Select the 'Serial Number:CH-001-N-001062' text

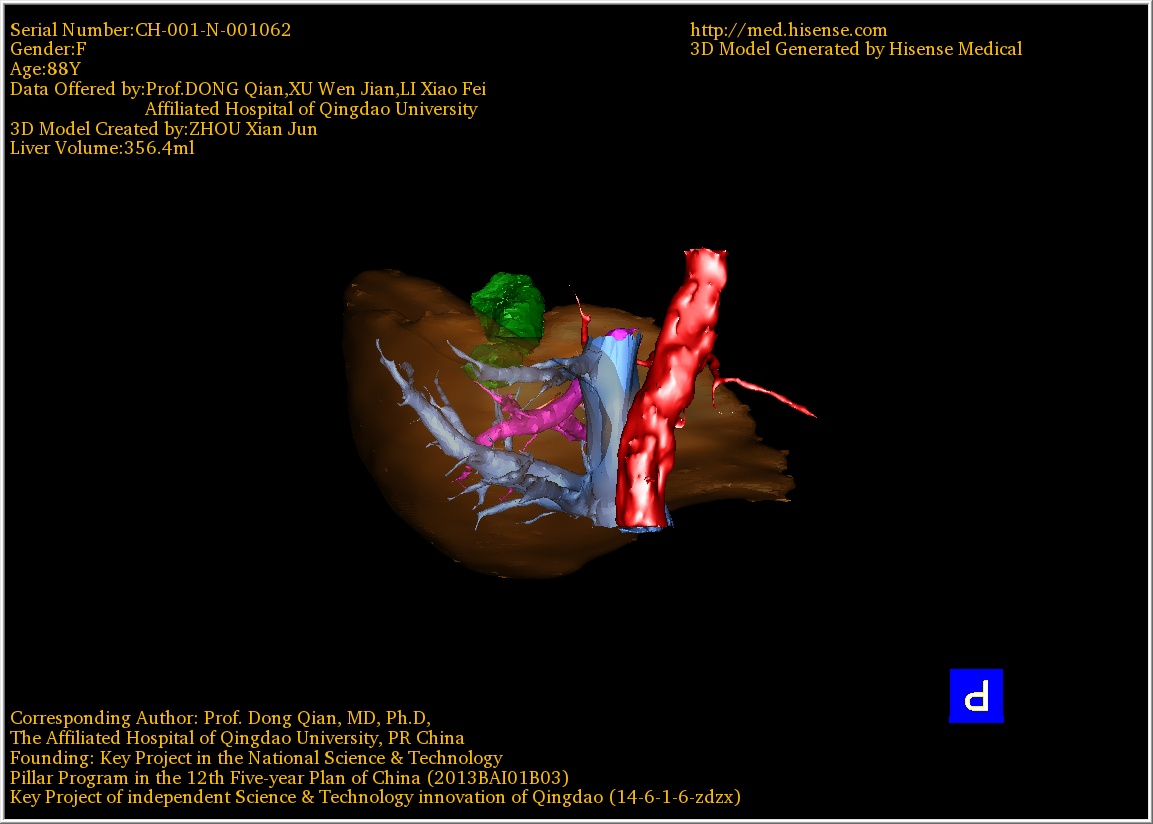pyautogui.click(x=150, y=30)
